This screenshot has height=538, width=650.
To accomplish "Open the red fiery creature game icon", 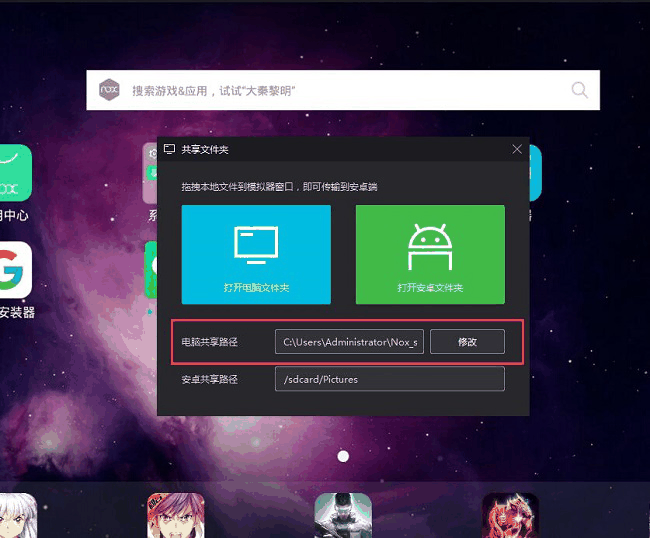I will click(x=510, y=515).
